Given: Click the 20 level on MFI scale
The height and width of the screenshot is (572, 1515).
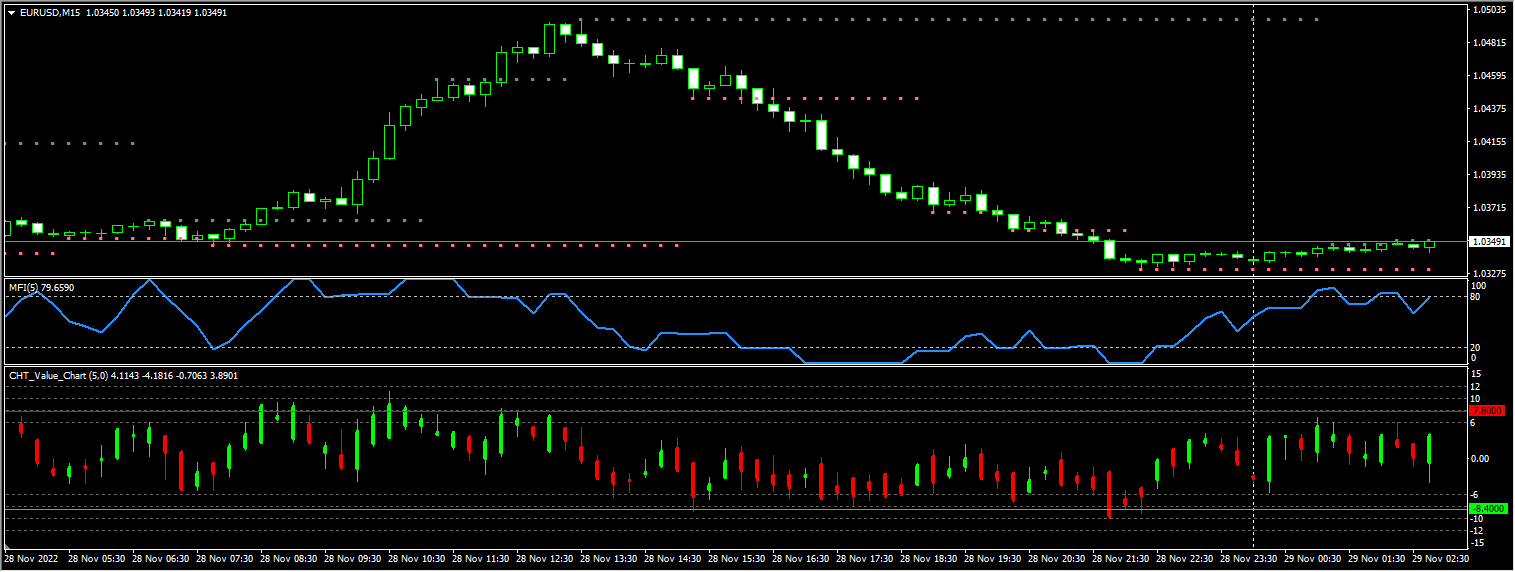Looking at the screenshot, I should [1477, 347].
